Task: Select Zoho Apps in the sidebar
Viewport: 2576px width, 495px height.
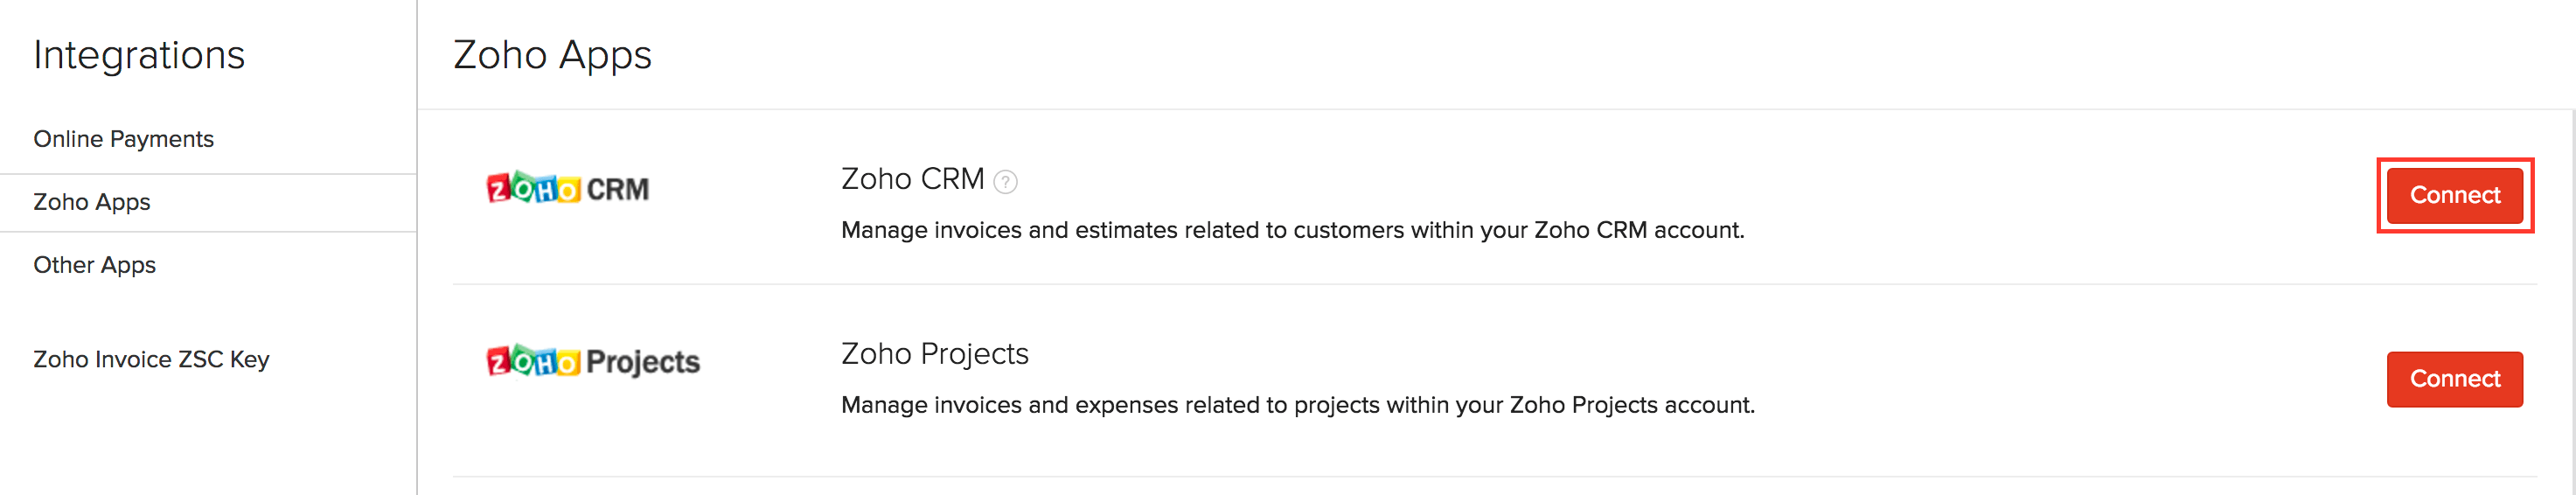Action: pos(92,202)
